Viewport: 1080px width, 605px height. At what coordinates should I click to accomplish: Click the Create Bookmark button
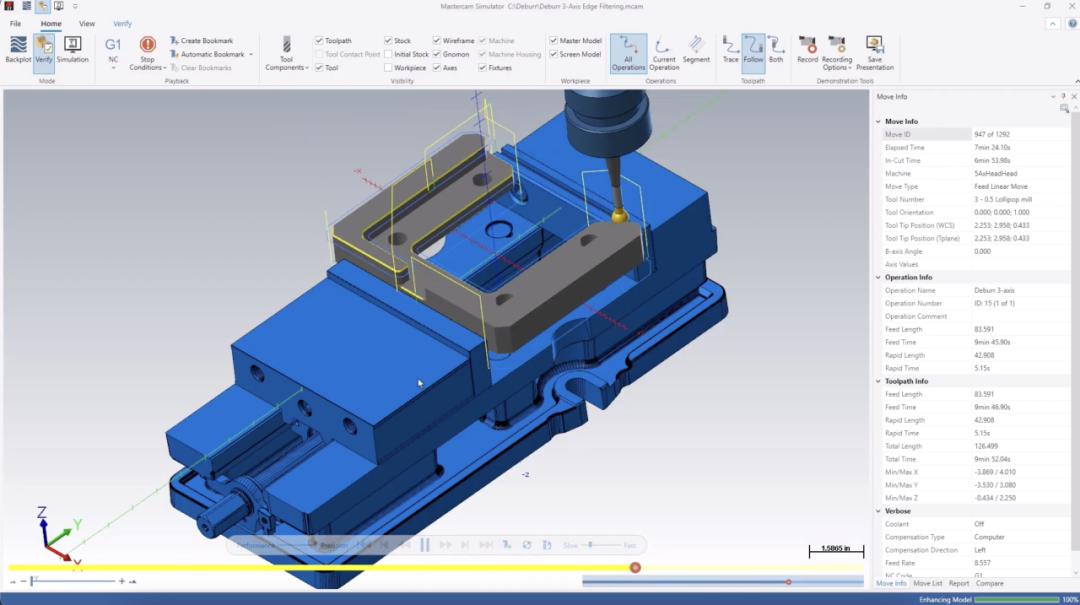pos(201,41)
